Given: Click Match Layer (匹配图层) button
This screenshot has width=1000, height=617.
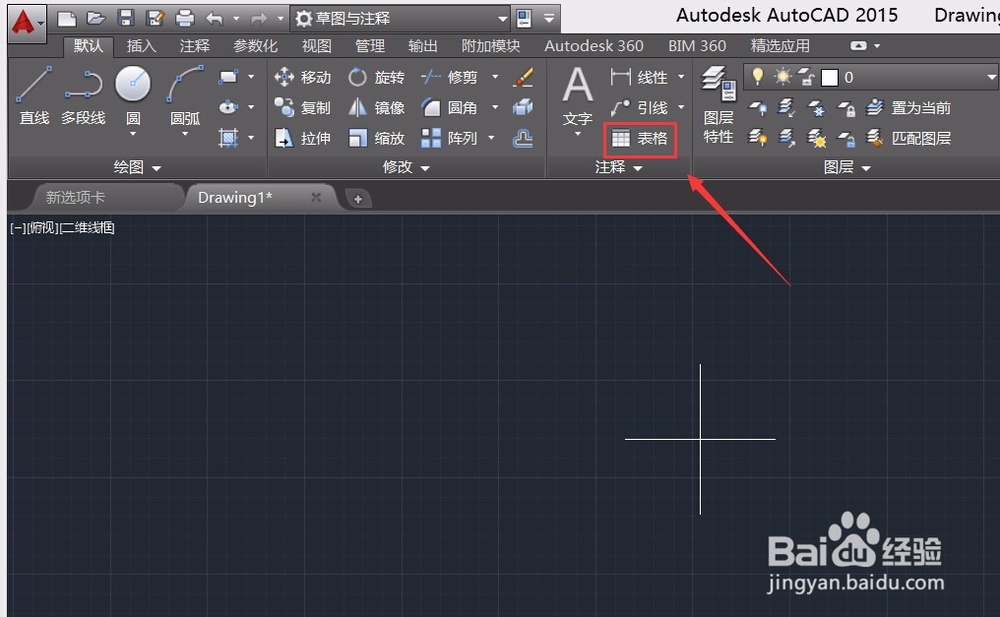Looking at the screenshot, I should pos(909,138).
